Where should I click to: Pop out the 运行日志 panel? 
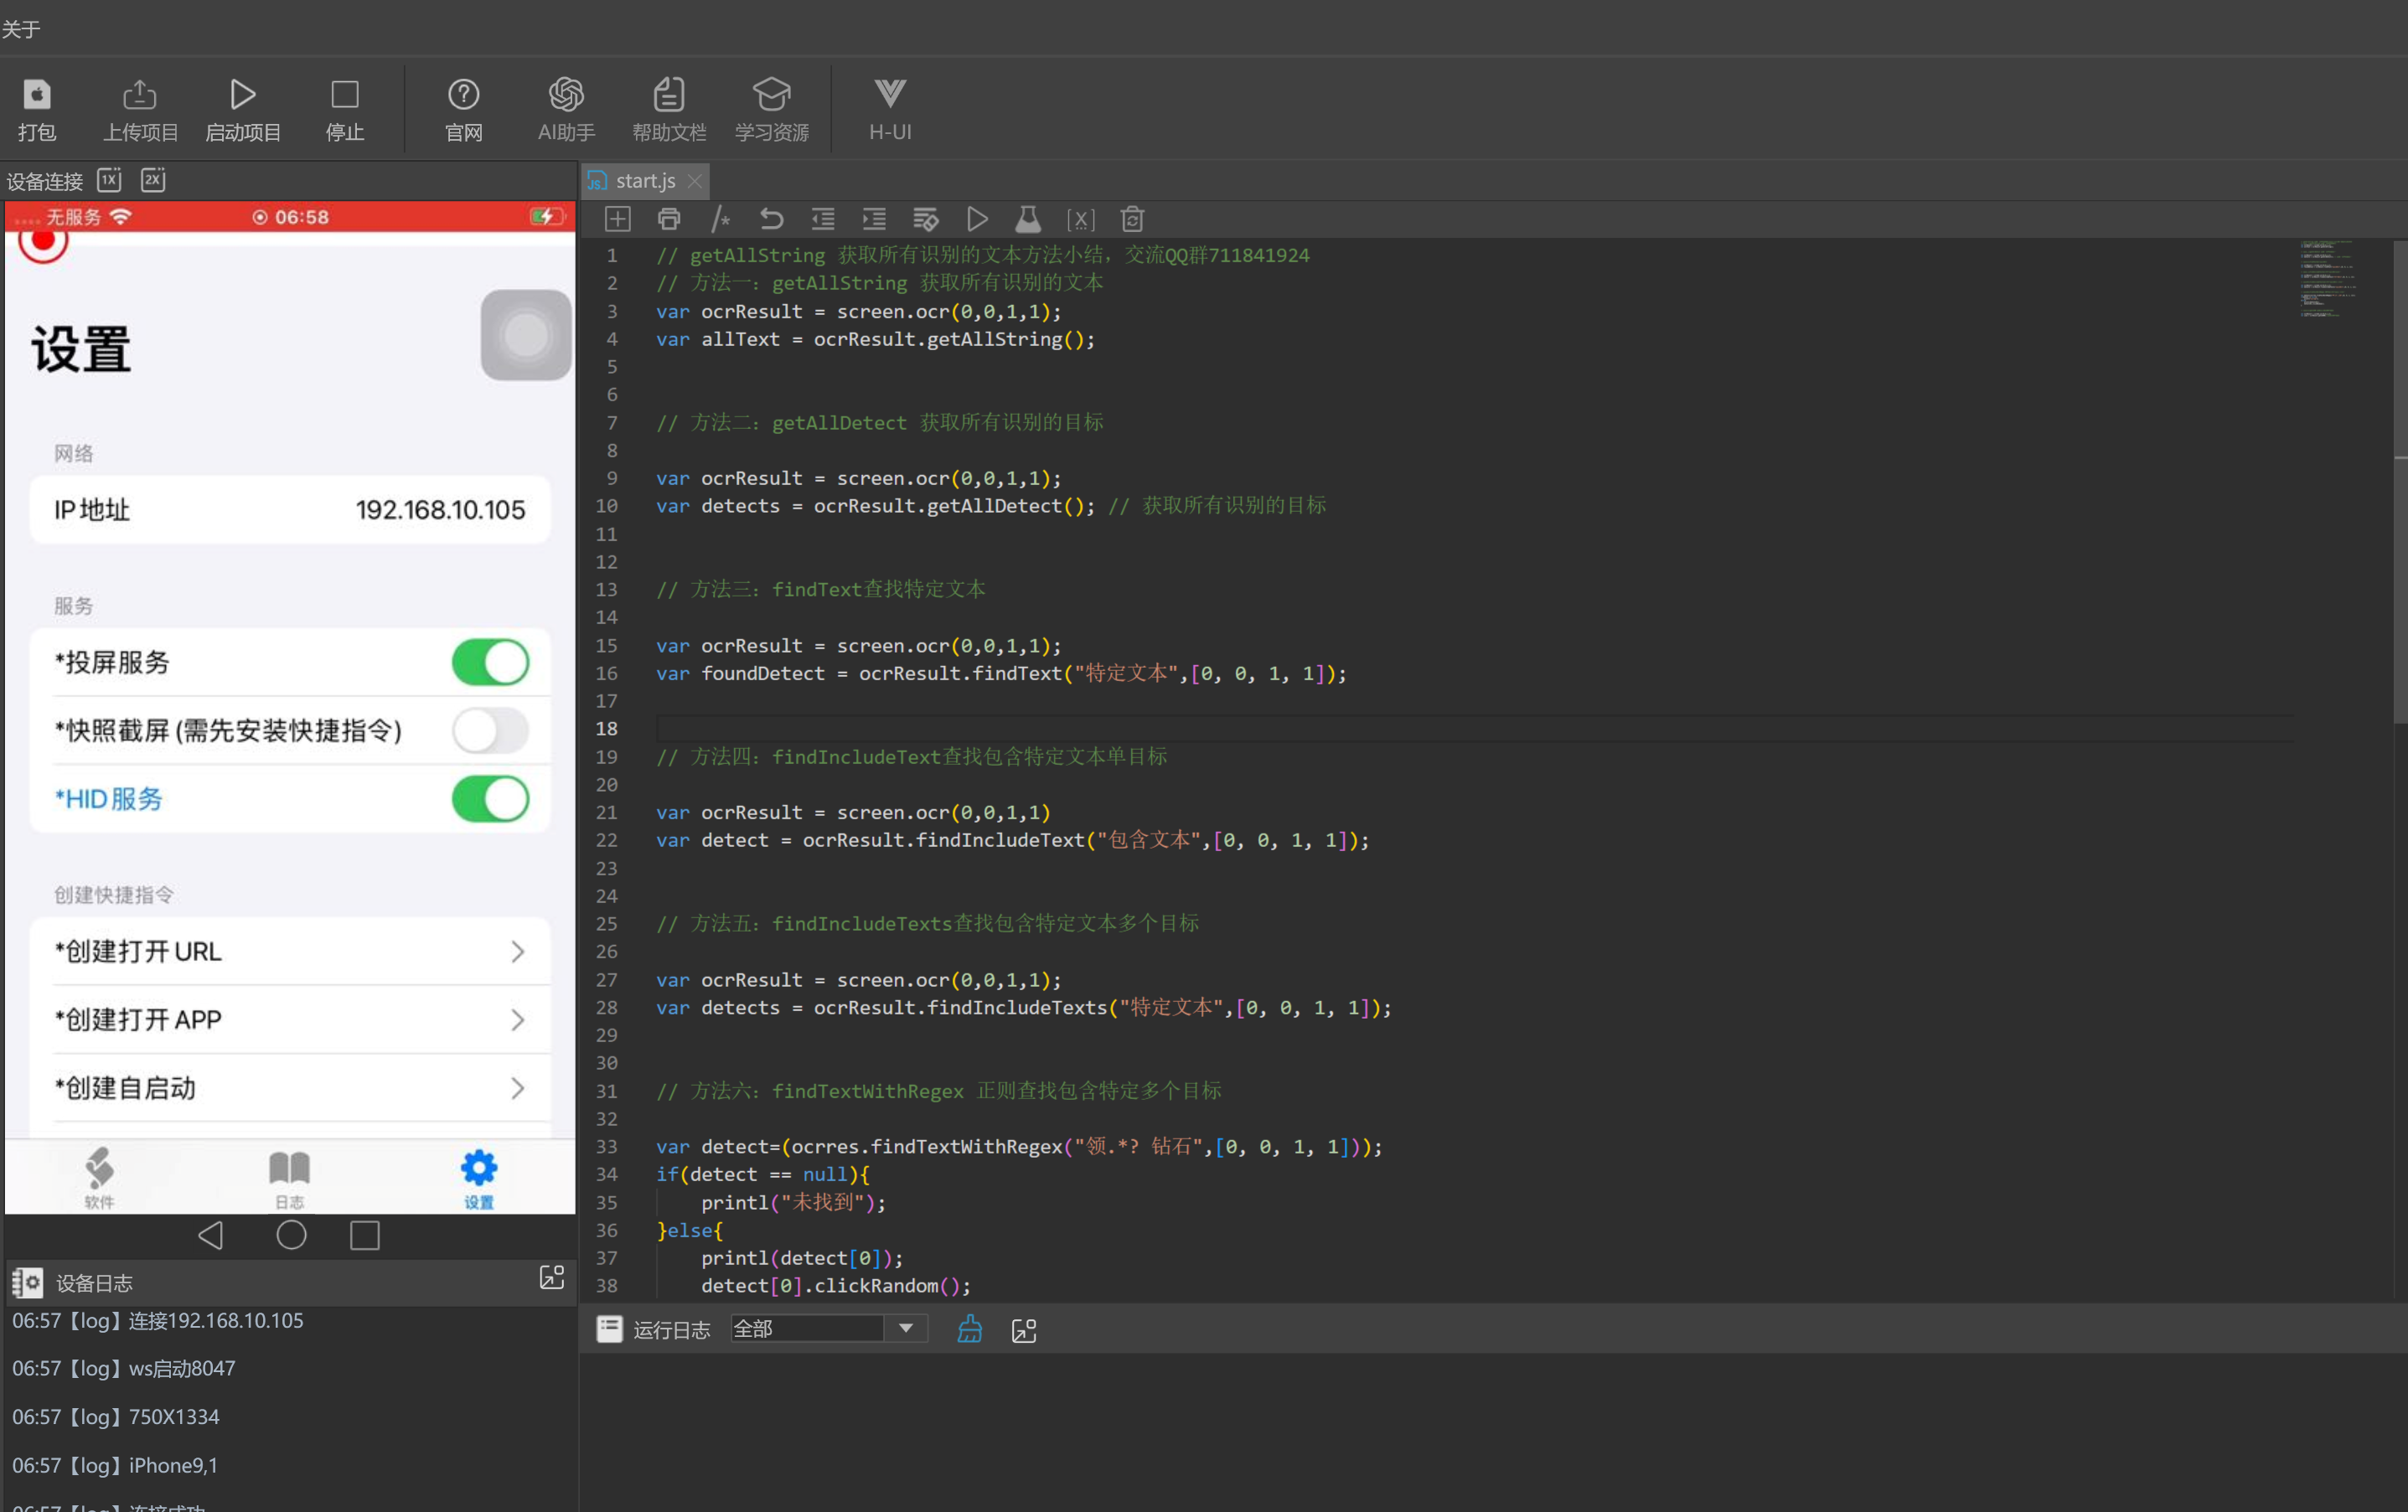[1024, 1330]
